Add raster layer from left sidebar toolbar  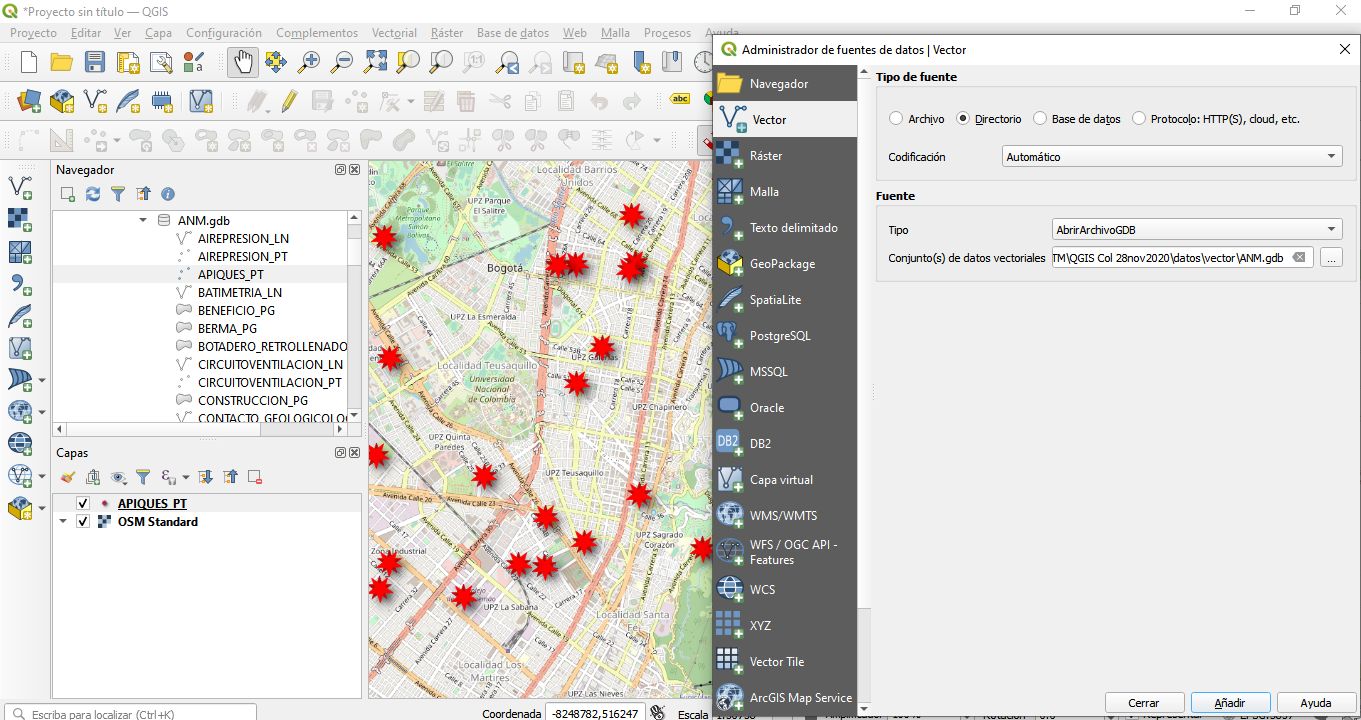coord(19,219)
